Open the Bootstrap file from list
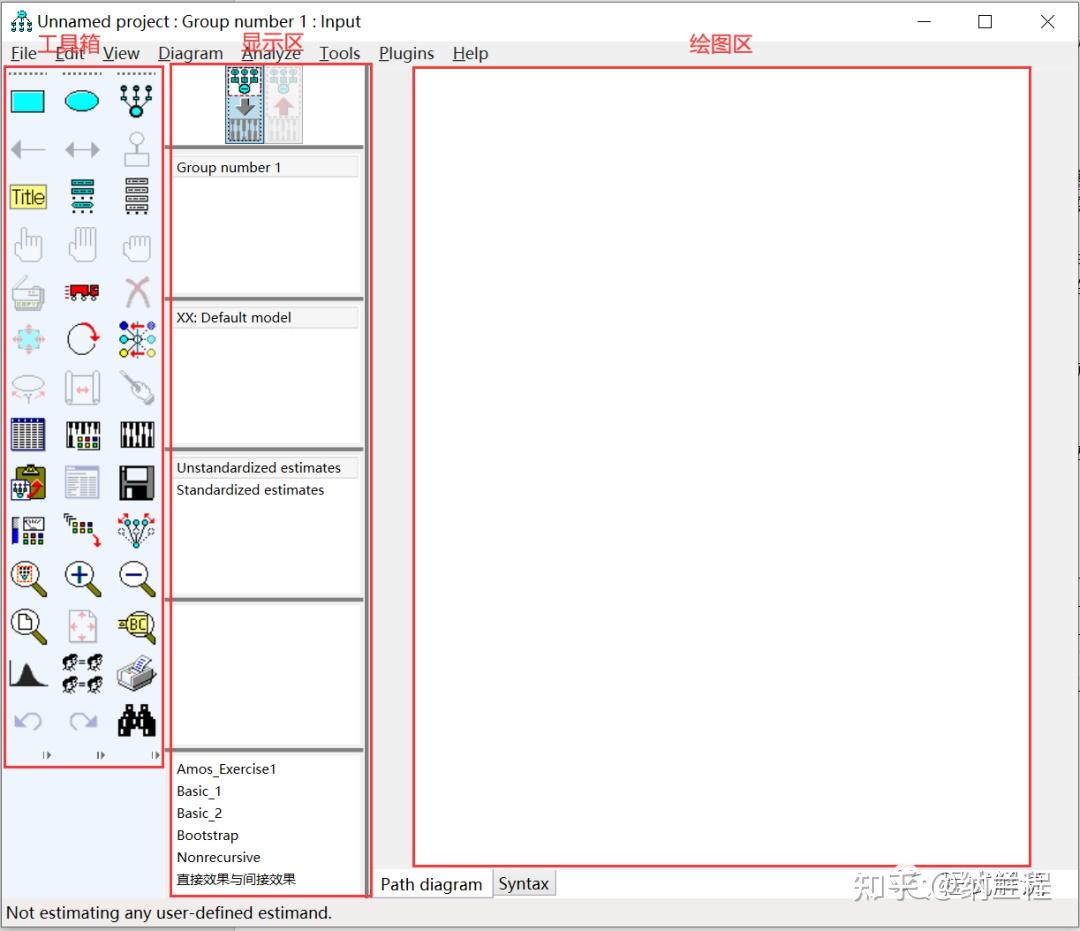The height and width of the screenshot is (931, 1080). pos(207,835)
